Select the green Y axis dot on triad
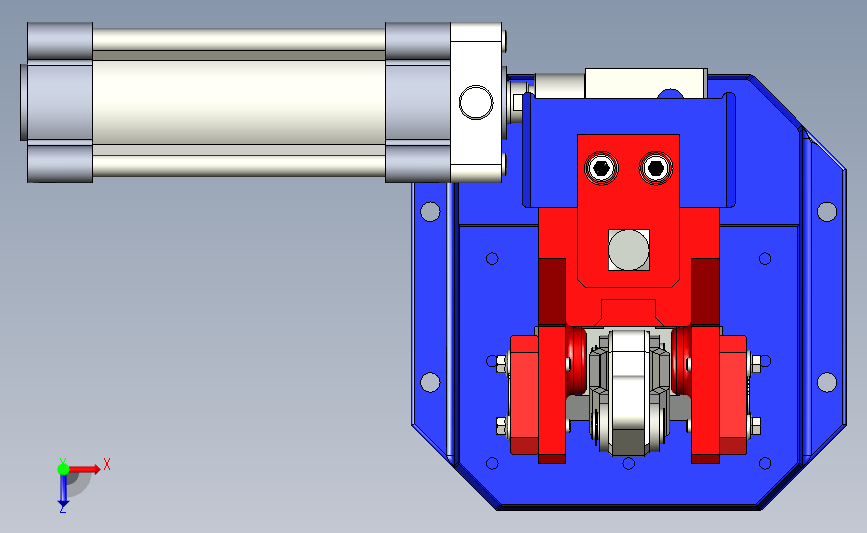Screen dimensions: 867x533 [x=63, y=469]
